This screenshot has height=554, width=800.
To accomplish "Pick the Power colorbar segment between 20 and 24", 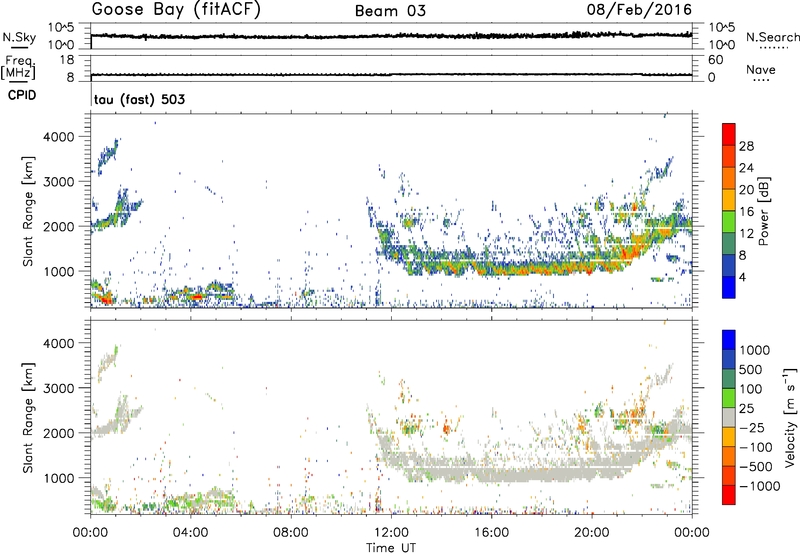I will pyautogui.click(x=729, y=178).
